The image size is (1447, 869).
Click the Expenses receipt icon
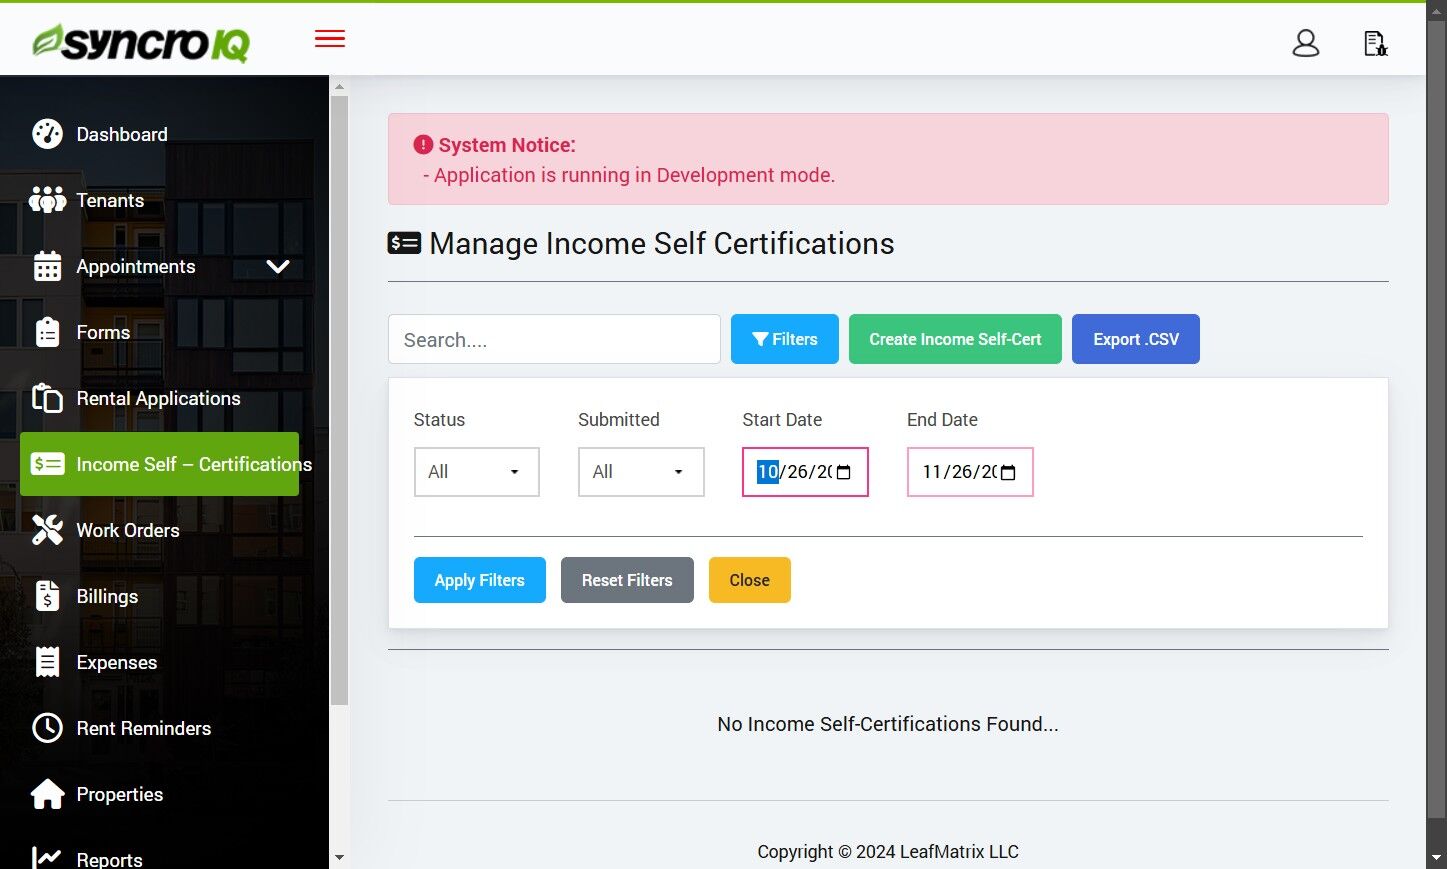(x=47, y=662)
